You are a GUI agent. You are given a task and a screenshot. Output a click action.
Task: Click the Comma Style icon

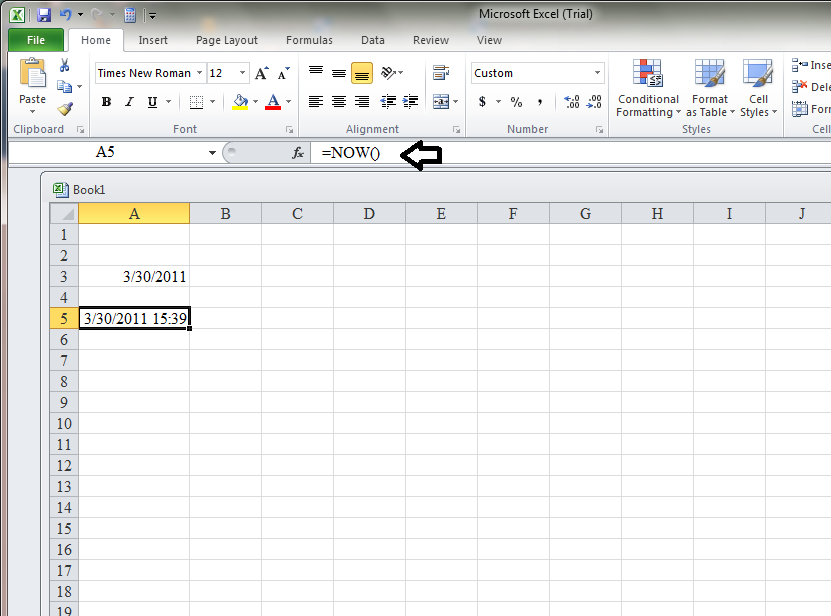pos(539,102)
